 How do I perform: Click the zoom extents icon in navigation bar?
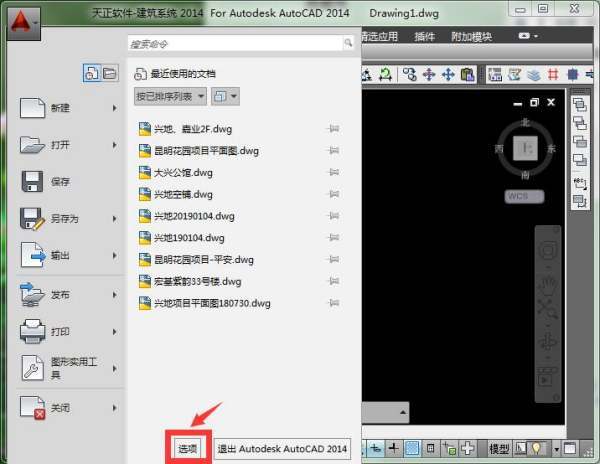(548, 309)
